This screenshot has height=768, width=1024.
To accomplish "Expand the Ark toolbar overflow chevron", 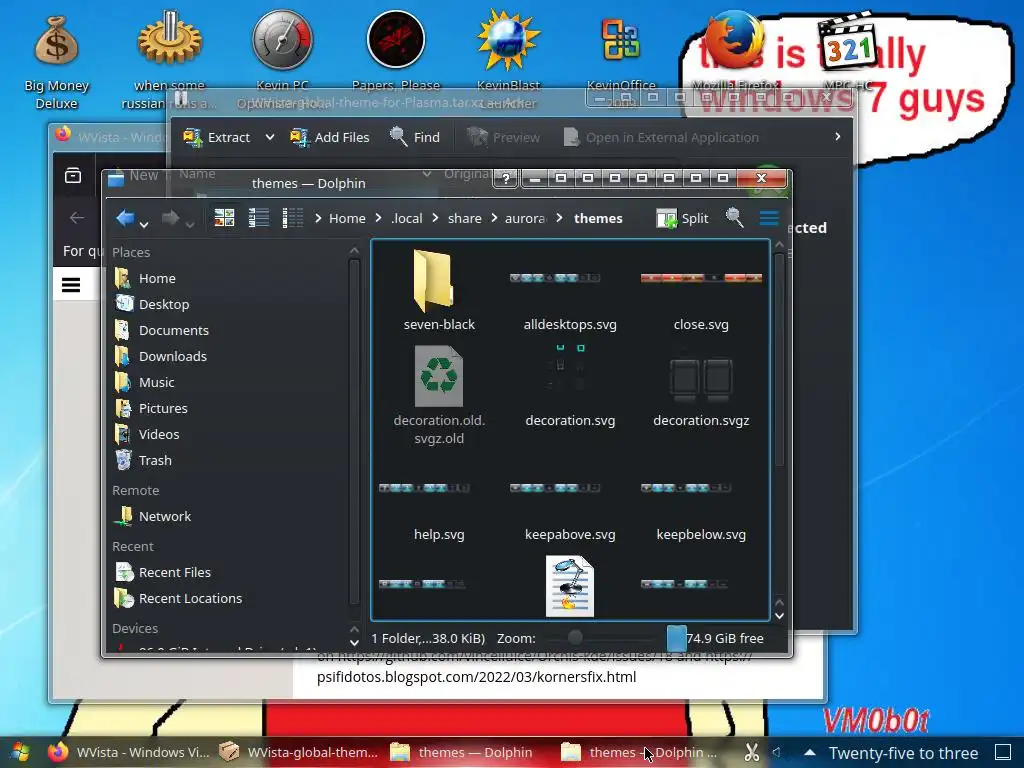I will click(x=838, y=136).
